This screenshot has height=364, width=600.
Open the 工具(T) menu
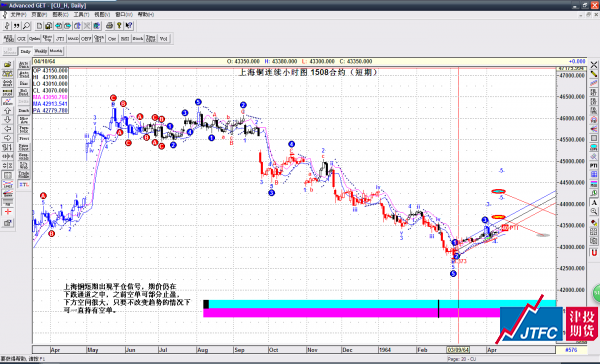pyautogui.click(x=81, y=15)
